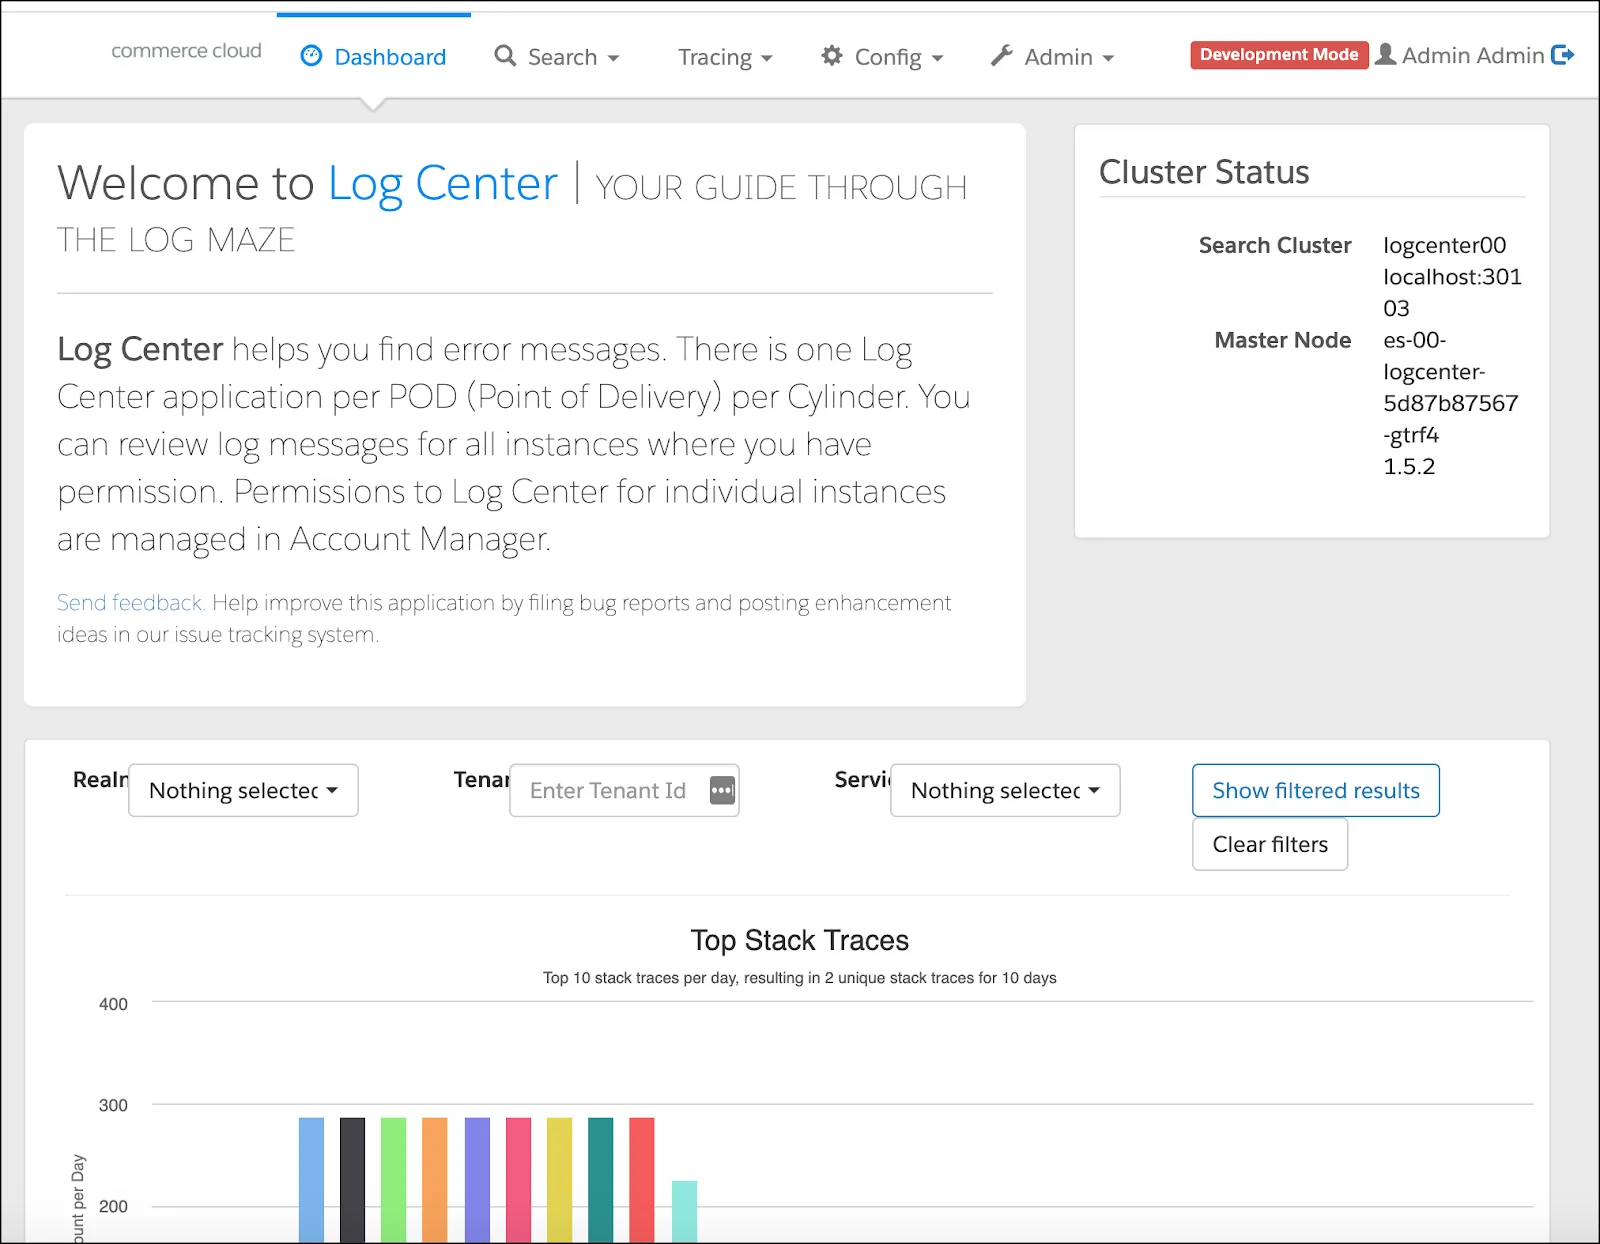Select the pink chart bar
The height and width of the screenshot is (1244, 1600).
(518, 1180)
